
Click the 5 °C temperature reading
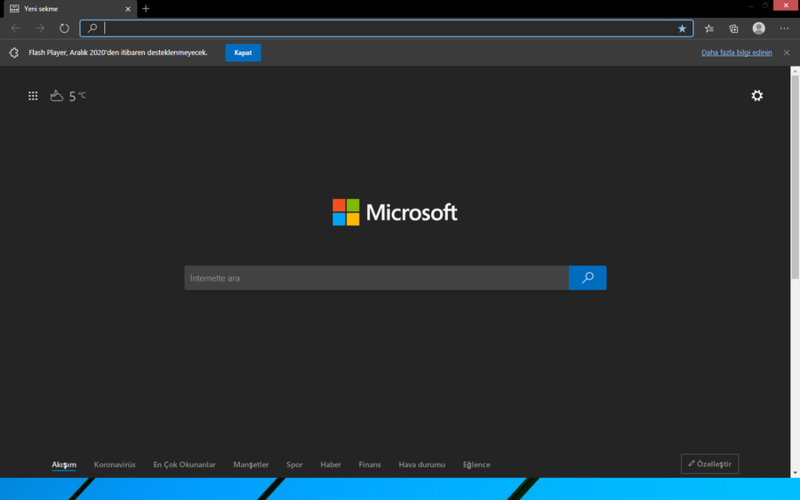(77, 96)
